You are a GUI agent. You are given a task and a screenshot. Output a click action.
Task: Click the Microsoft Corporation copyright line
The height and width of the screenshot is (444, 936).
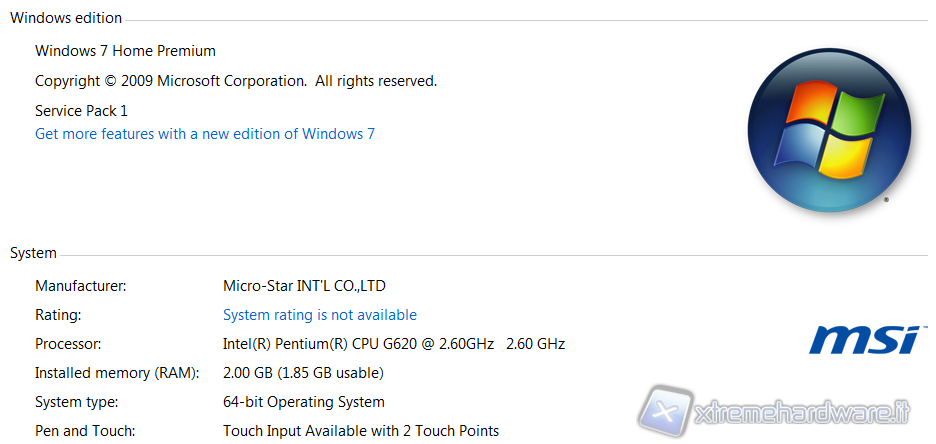click(235, 81)
